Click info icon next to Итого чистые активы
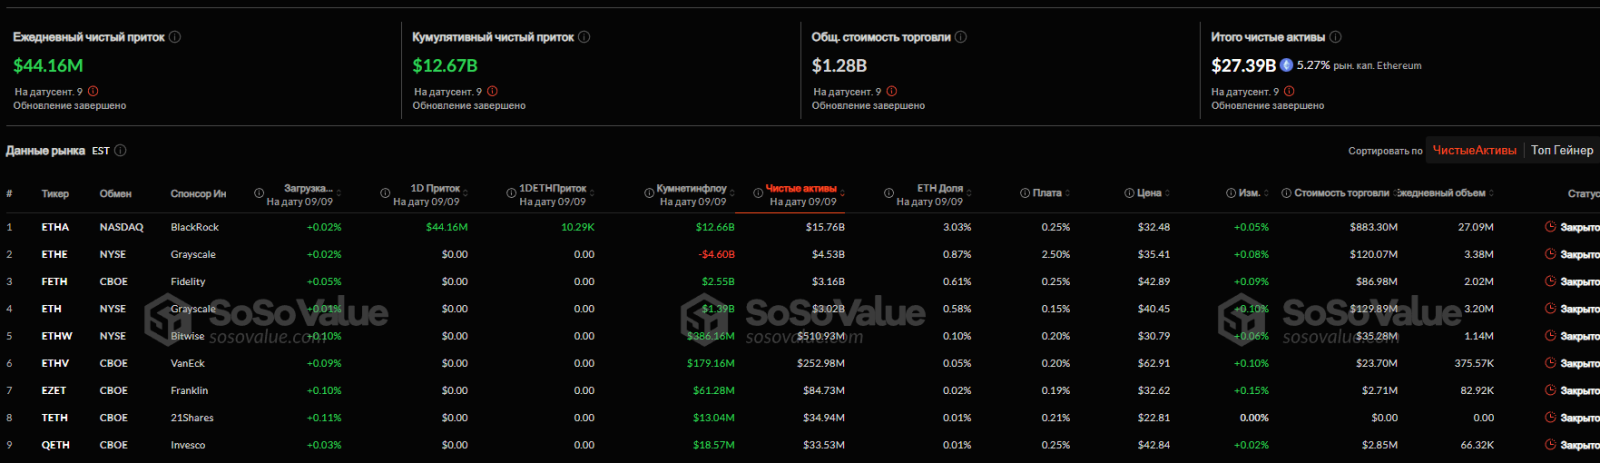 (x=1335, y=37)
